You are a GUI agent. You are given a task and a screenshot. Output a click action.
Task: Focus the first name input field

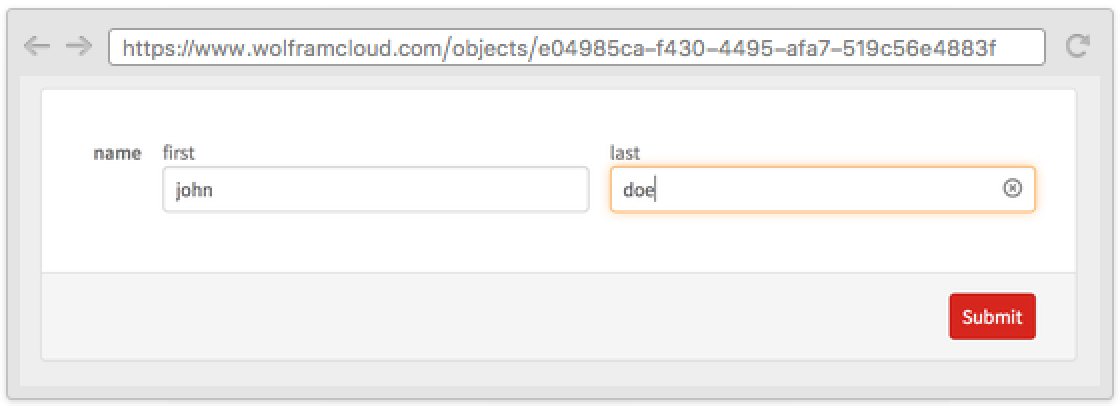(375, 189)
